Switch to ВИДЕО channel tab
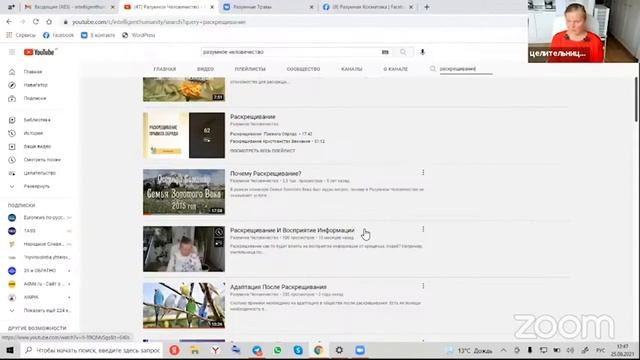The image size is (640, 360). [x=205, y=69]
